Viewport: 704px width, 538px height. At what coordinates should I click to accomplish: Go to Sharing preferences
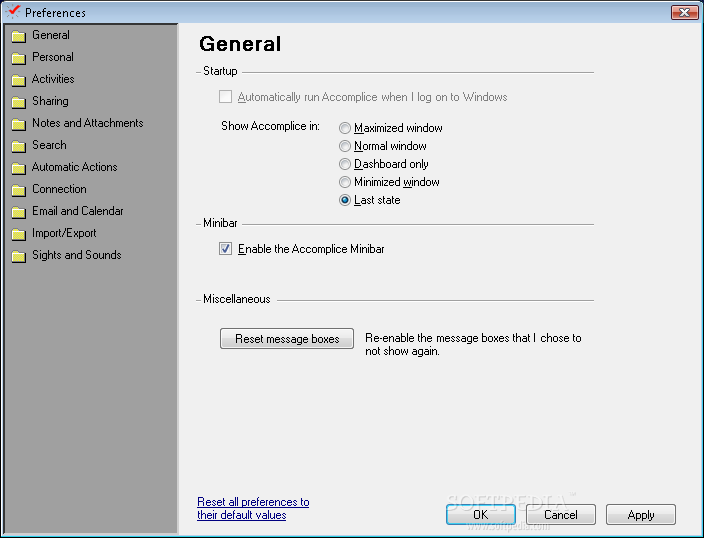[x=50, y=101]
